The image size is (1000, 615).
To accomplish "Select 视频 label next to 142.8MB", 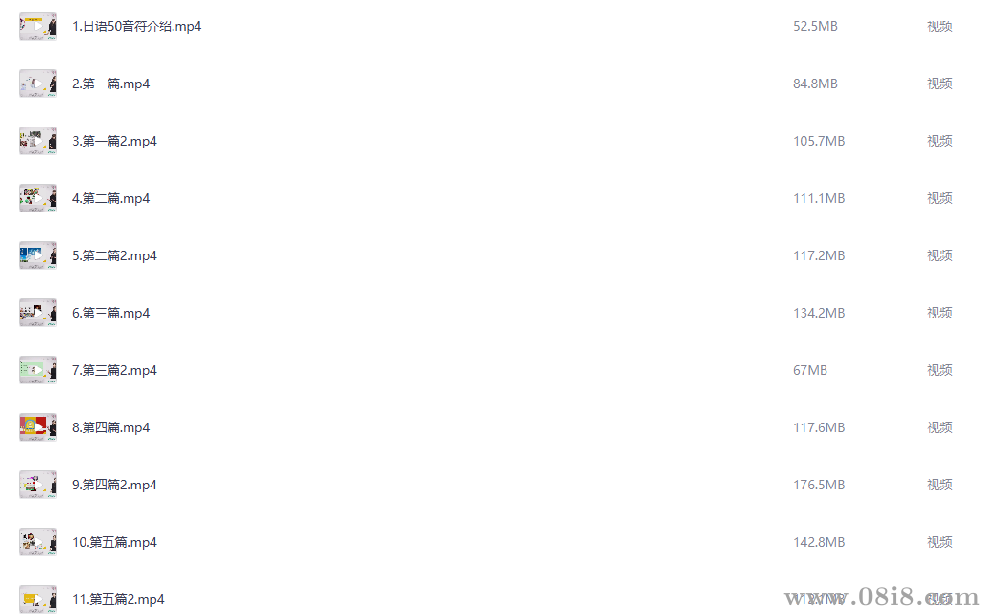I will [939, 542].
